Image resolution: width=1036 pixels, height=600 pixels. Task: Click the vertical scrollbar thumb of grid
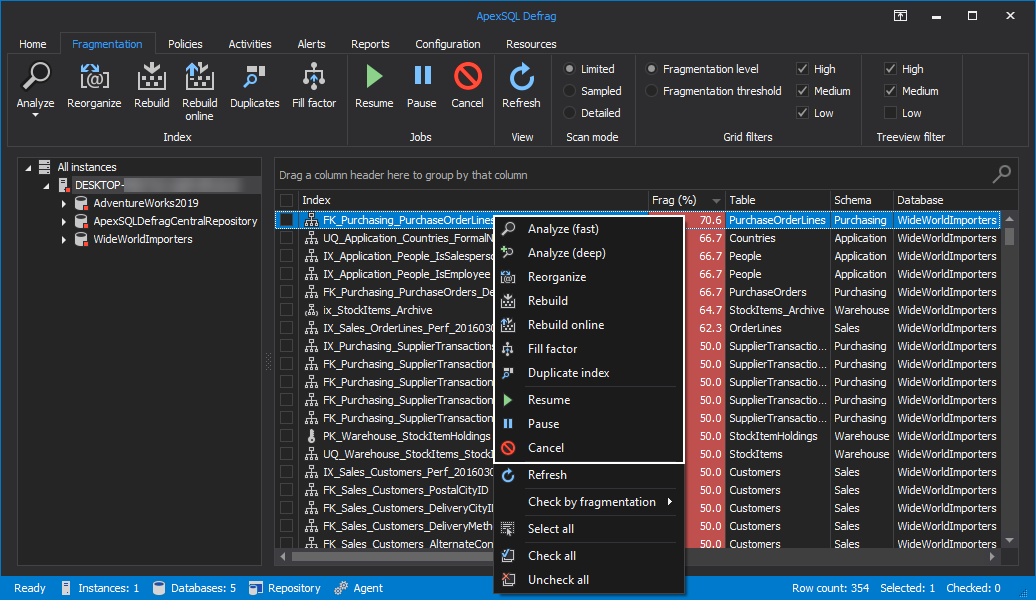coord(1009,237)
